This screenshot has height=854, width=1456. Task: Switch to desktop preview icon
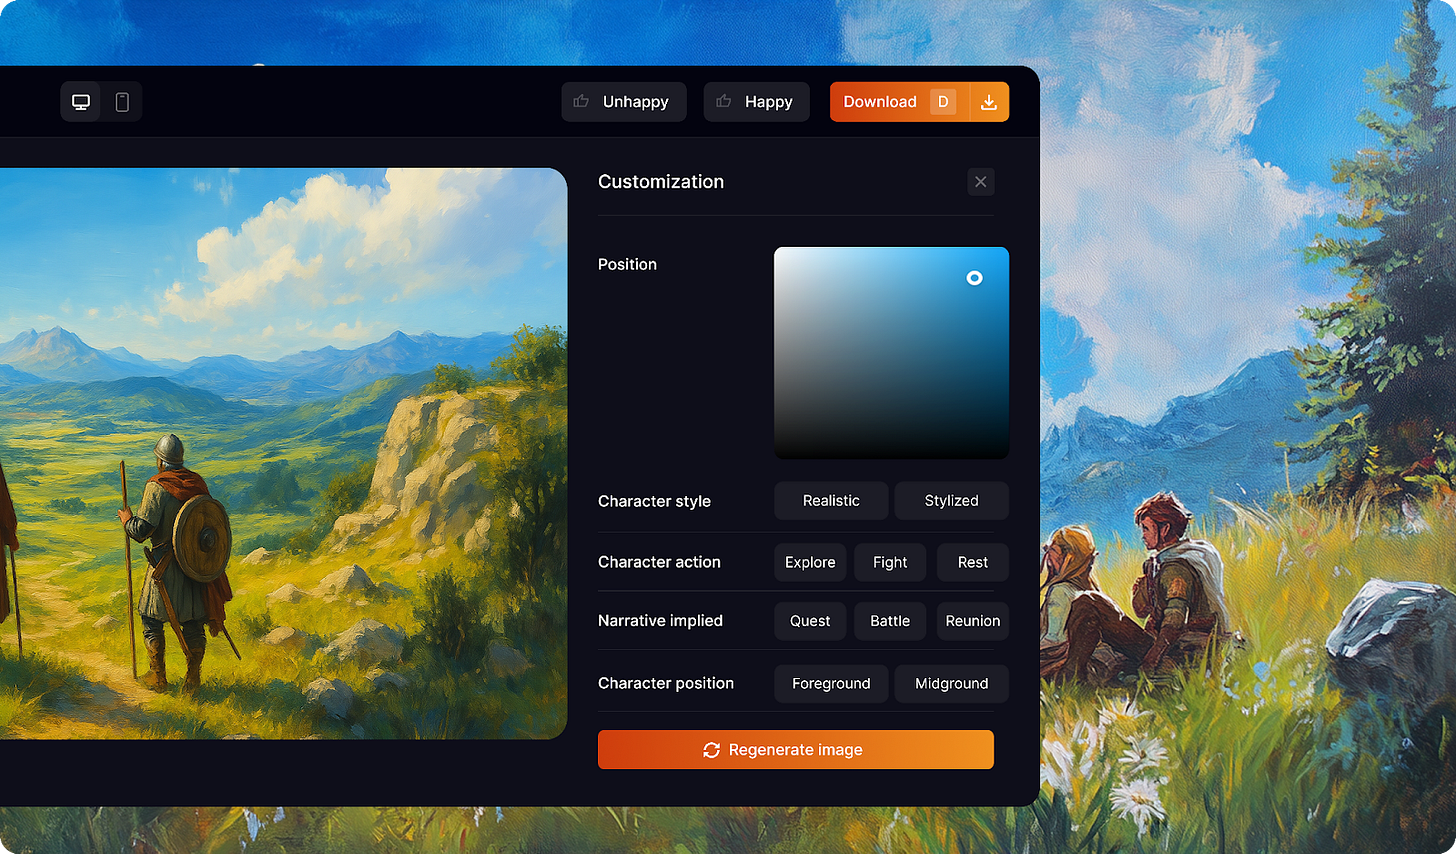pos(81,102)
